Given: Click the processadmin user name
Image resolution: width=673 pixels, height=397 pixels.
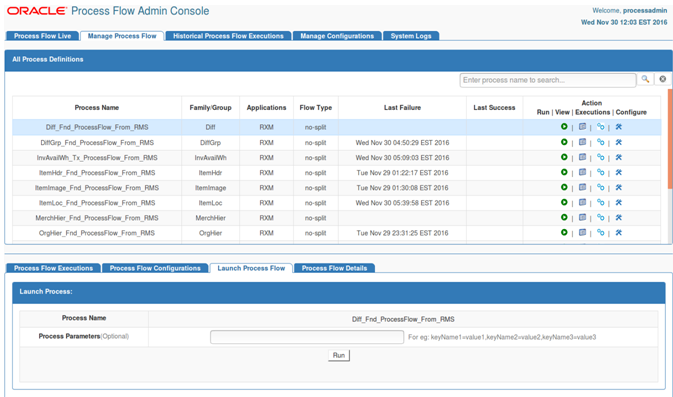Looking at the screenshot, I should pyautogui.click(x=645, y=11).
